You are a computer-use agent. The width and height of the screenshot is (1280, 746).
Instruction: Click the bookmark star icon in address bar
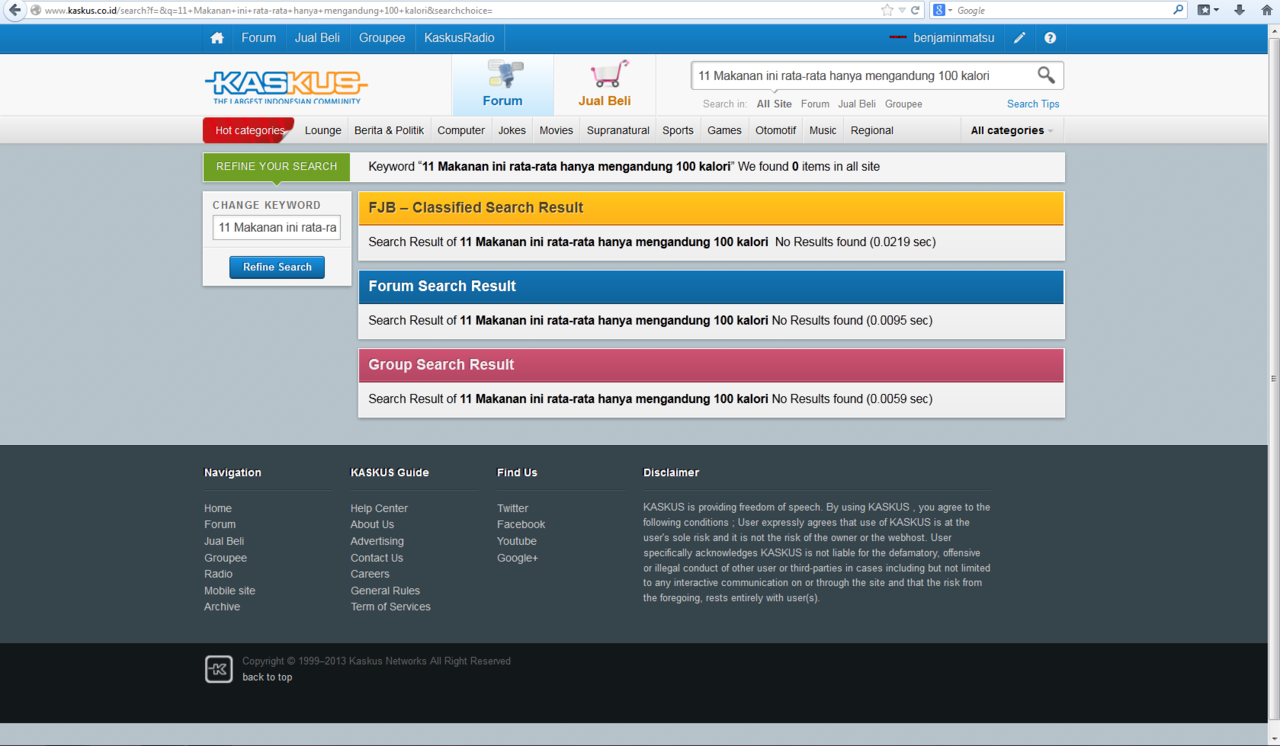[x=887, y=10]
